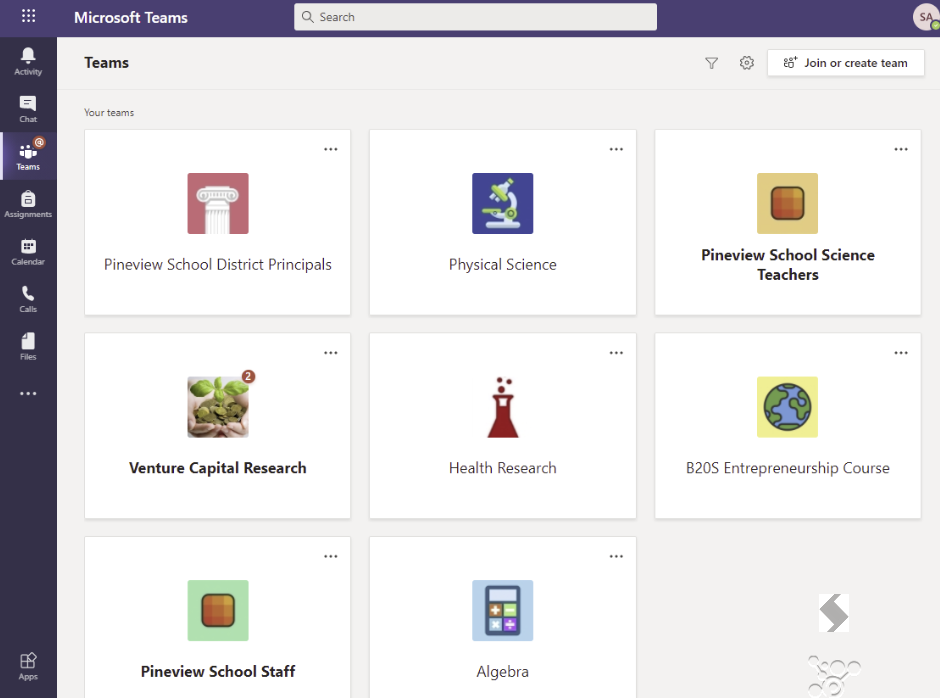Click the Microsoft Teams title text
The image size is (940, 698).
[x=131, y=17]
